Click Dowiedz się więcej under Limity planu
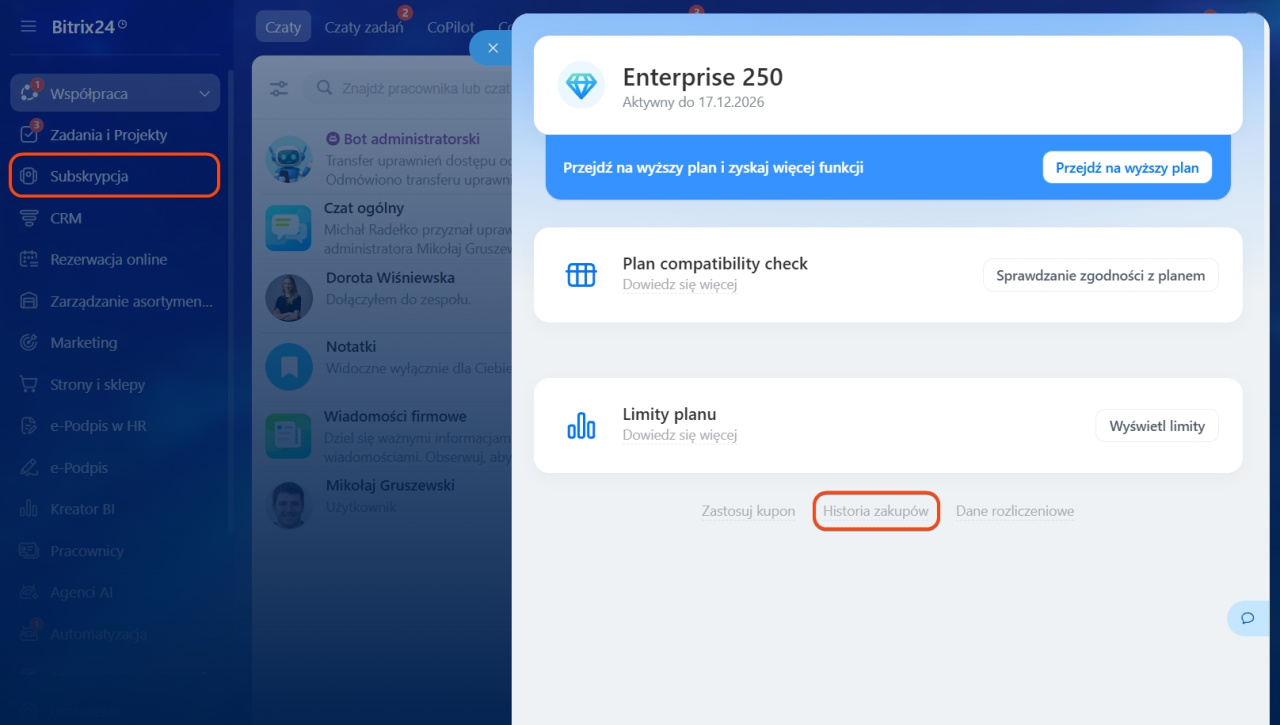This screenshot has width=1280, height=725. (680, 436)
